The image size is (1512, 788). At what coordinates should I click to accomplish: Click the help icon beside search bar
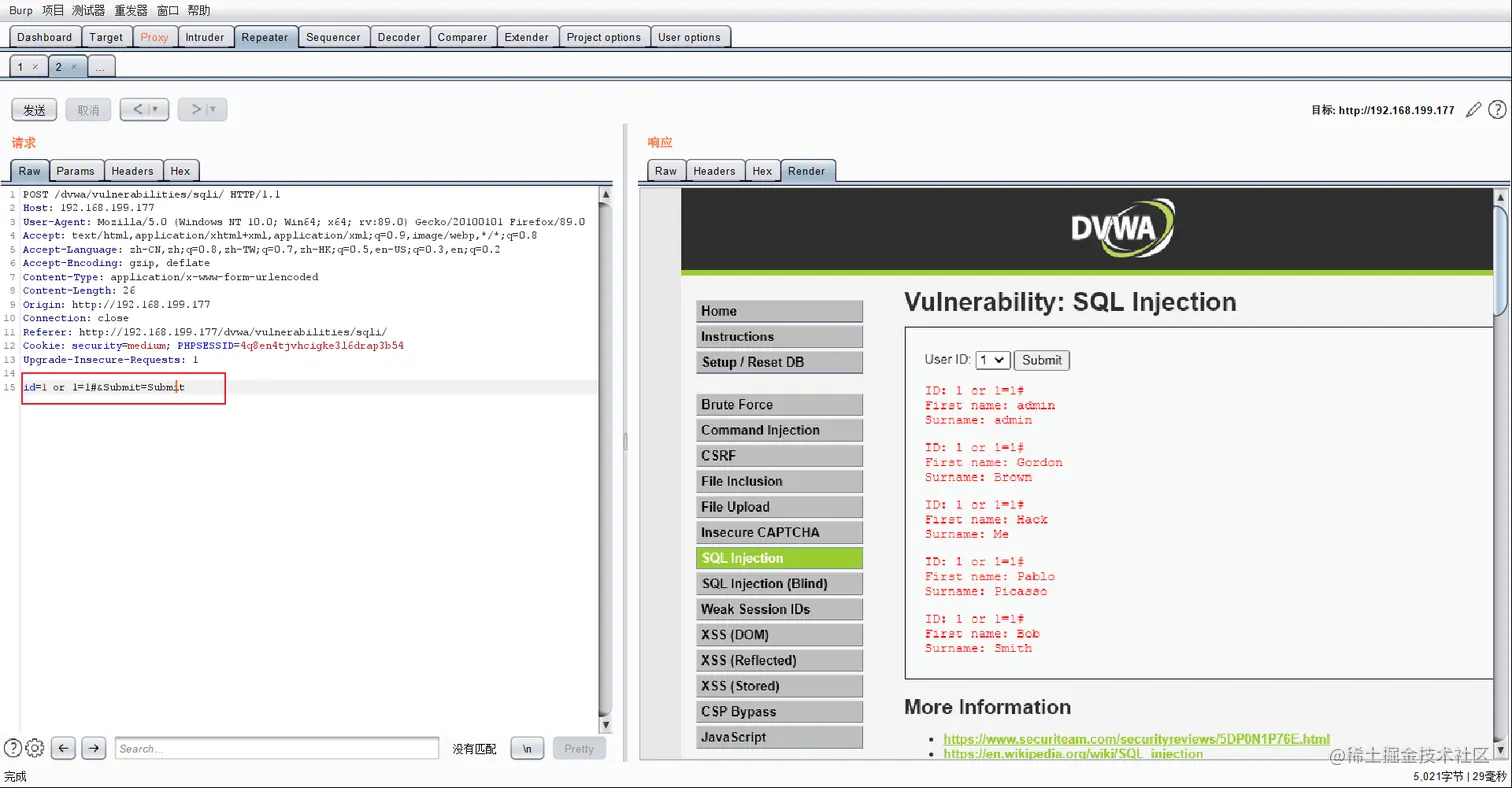point(13,747)
